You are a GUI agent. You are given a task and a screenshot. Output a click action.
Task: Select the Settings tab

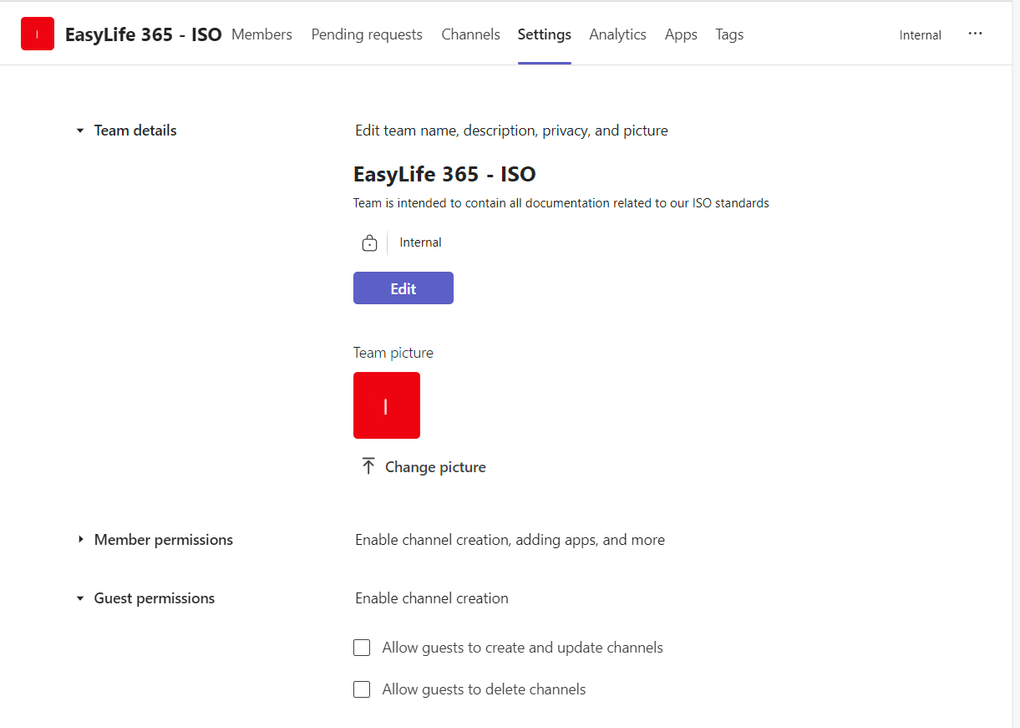[544, 34]
